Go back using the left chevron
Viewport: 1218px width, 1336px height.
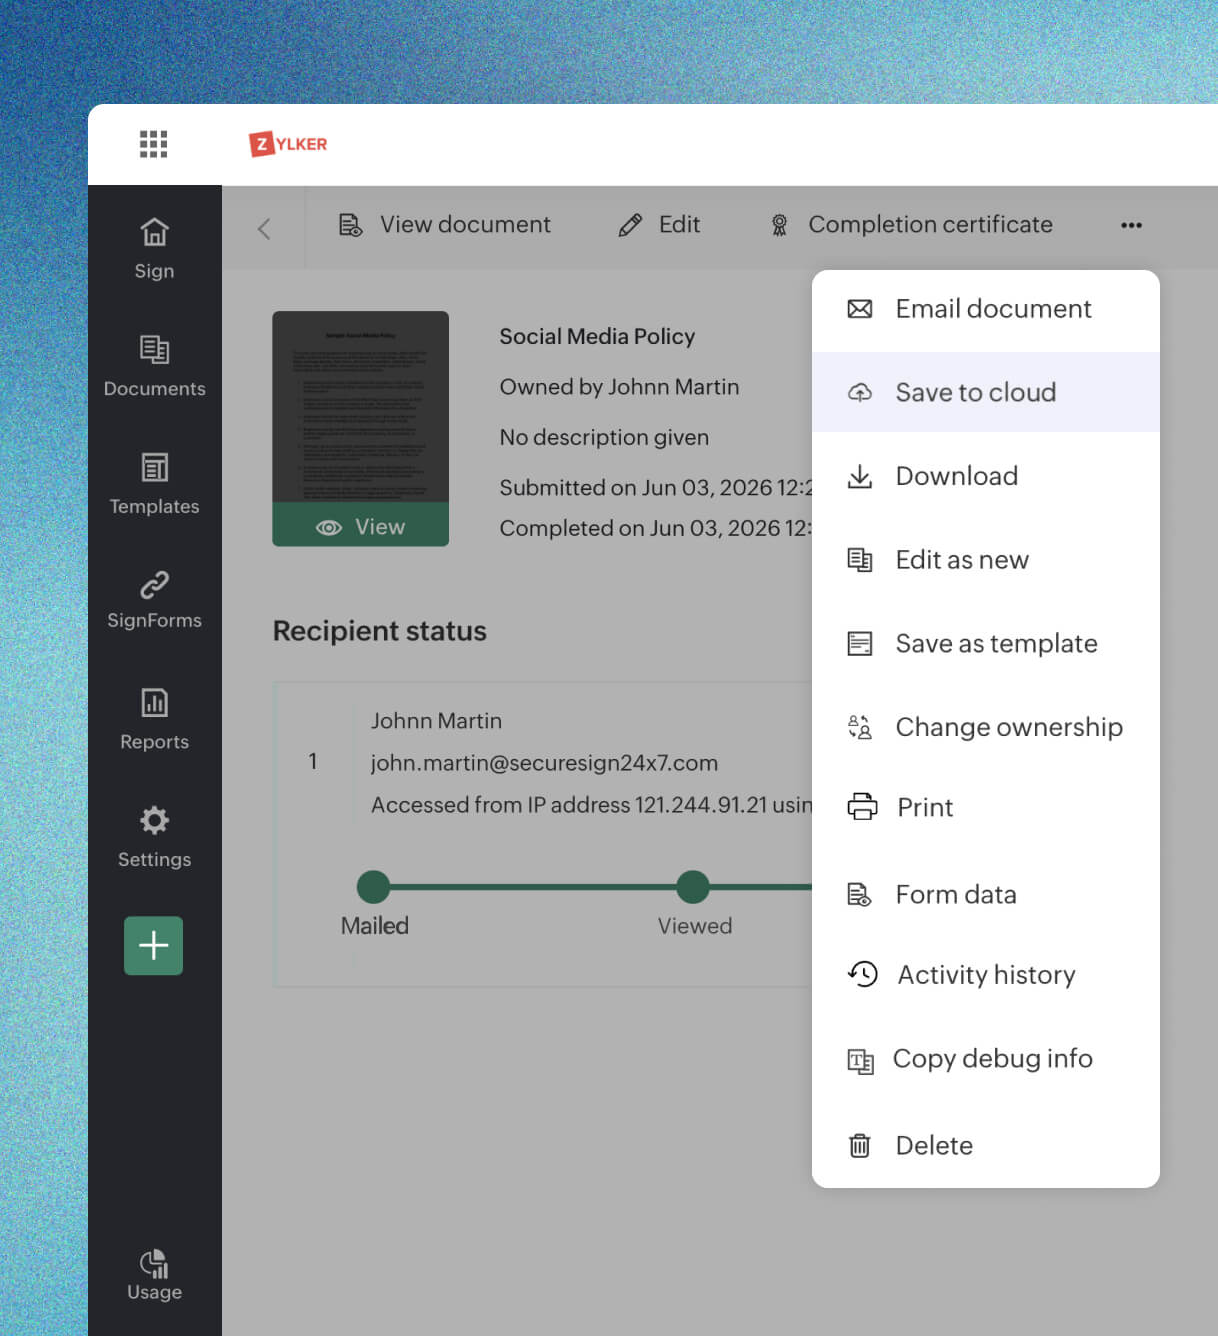point(264,228)
